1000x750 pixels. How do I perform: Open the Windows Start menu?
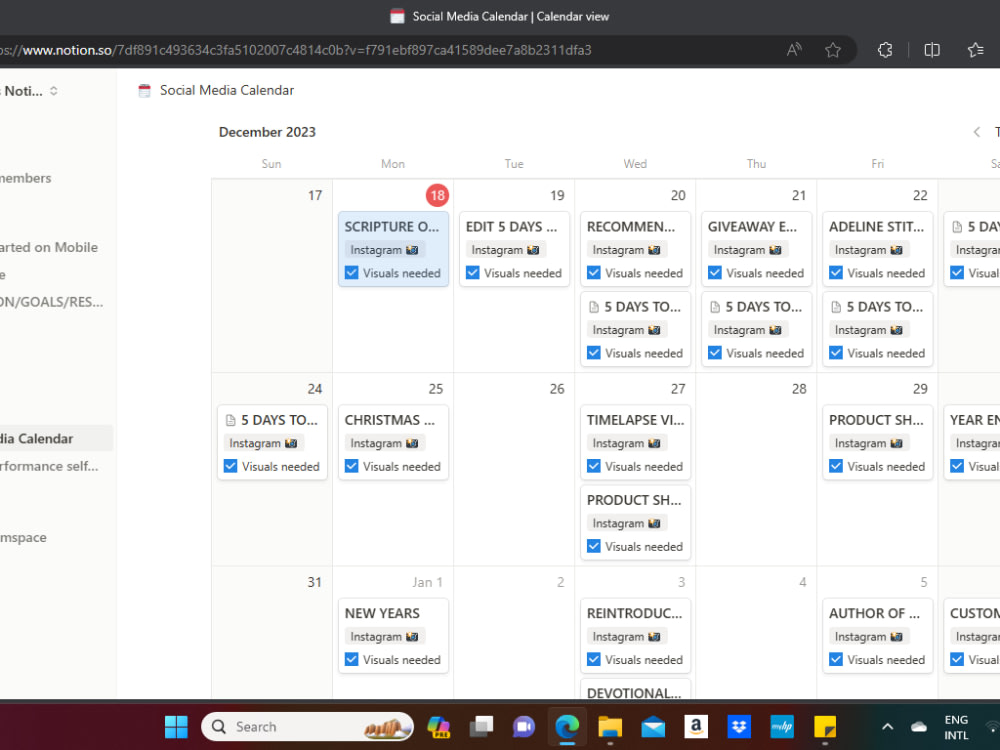click(176, 726)
